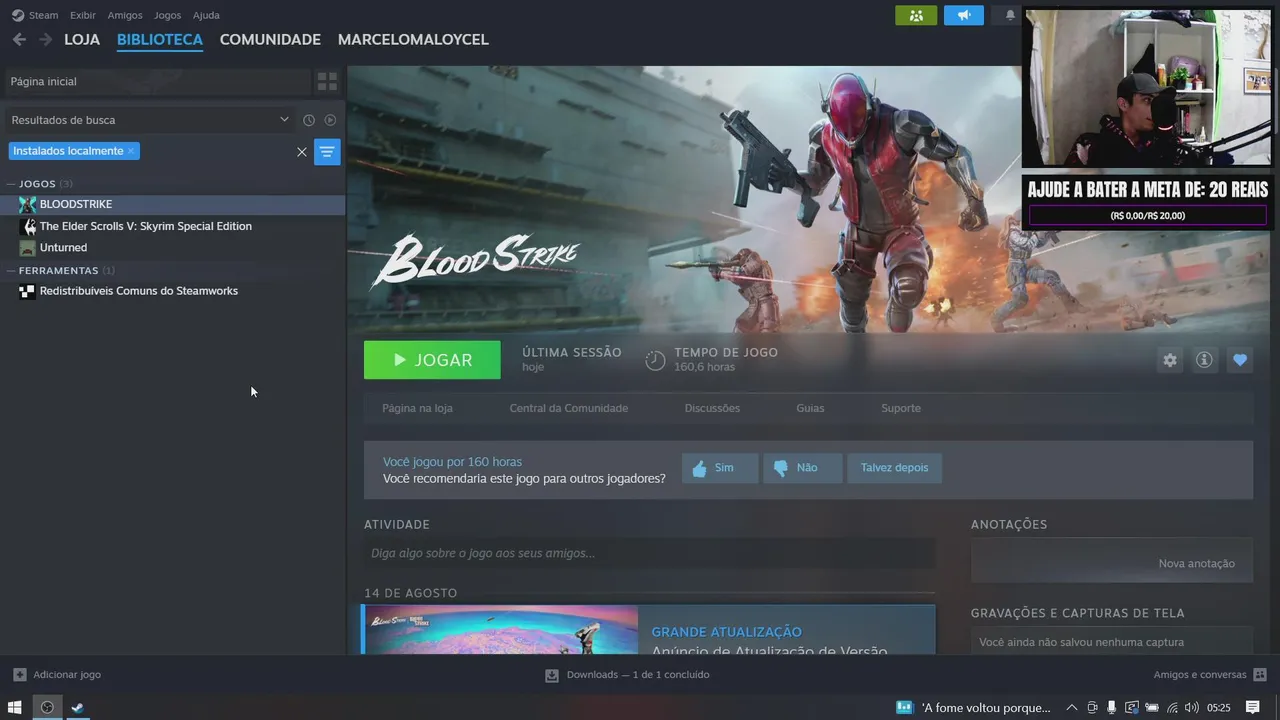Open the GRANDE ATUALIZAÇÃO news thumbnail

[500, 630]
